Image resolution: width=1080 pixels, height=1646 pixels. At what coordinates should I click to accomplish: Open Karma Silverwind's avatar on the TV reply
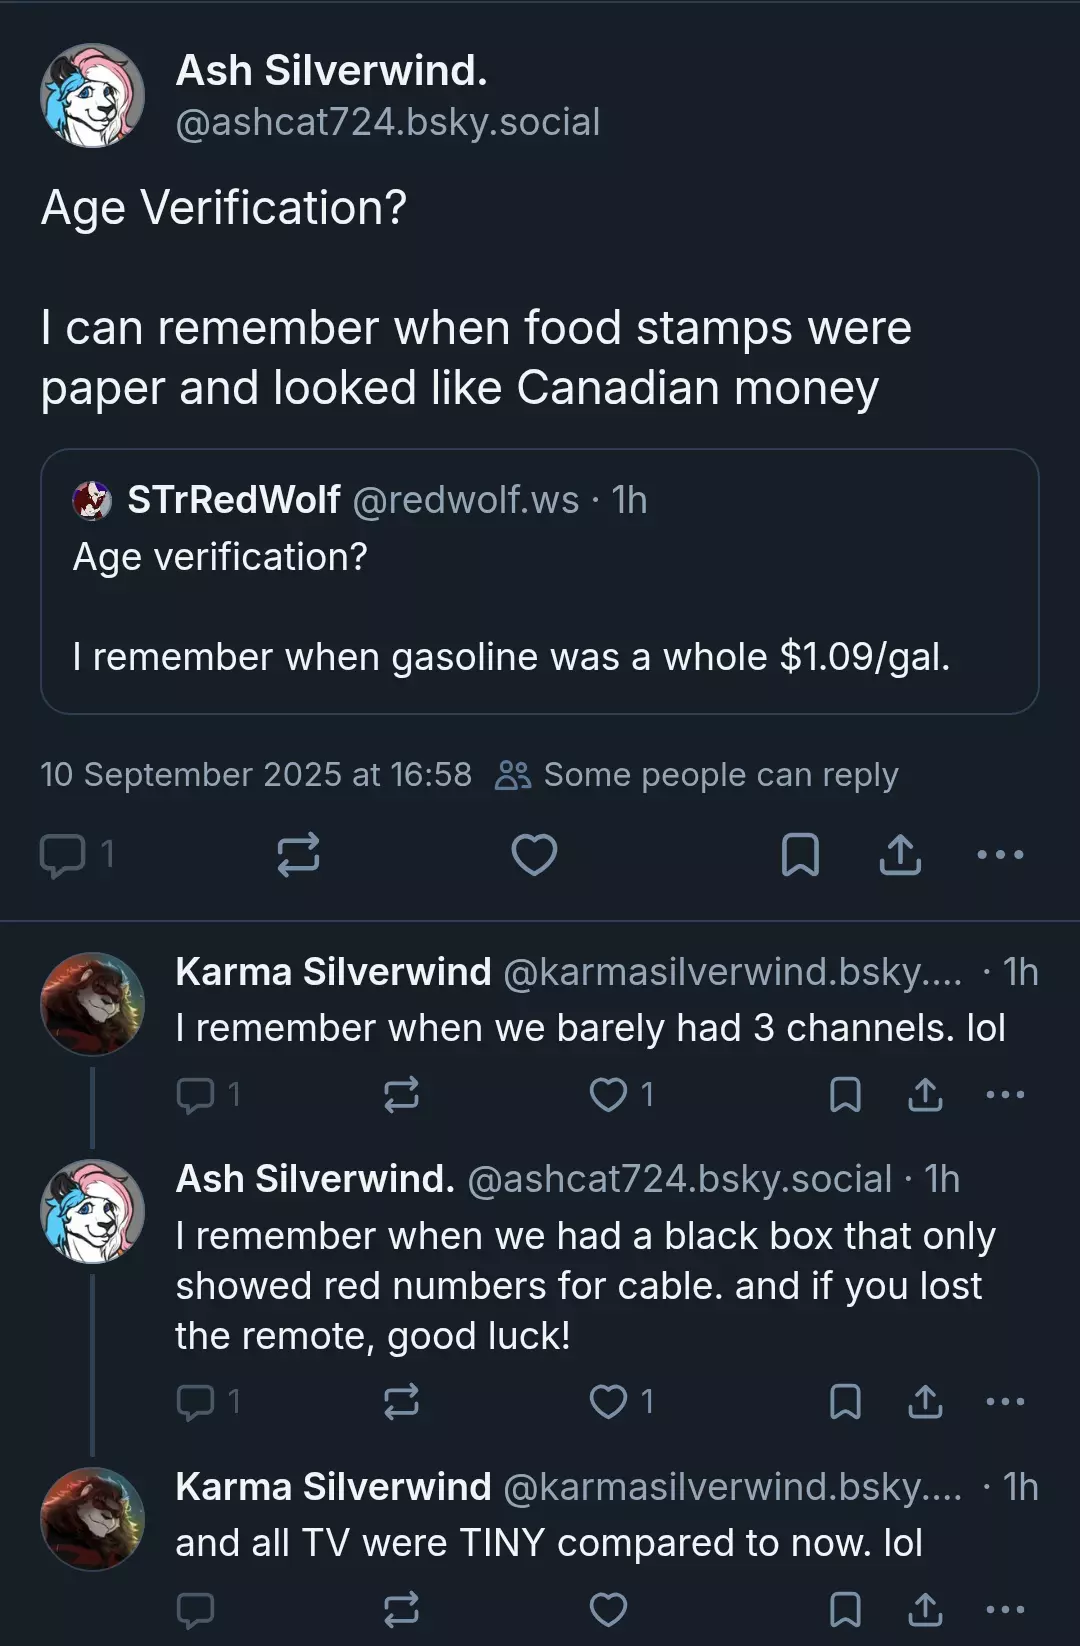[92, 1519]
